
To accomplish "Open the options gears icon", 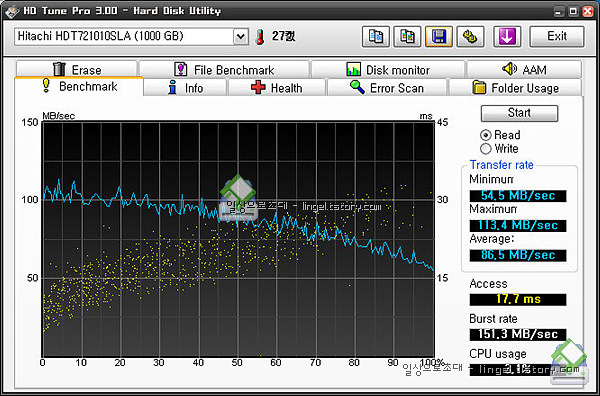I will [470, 37].
